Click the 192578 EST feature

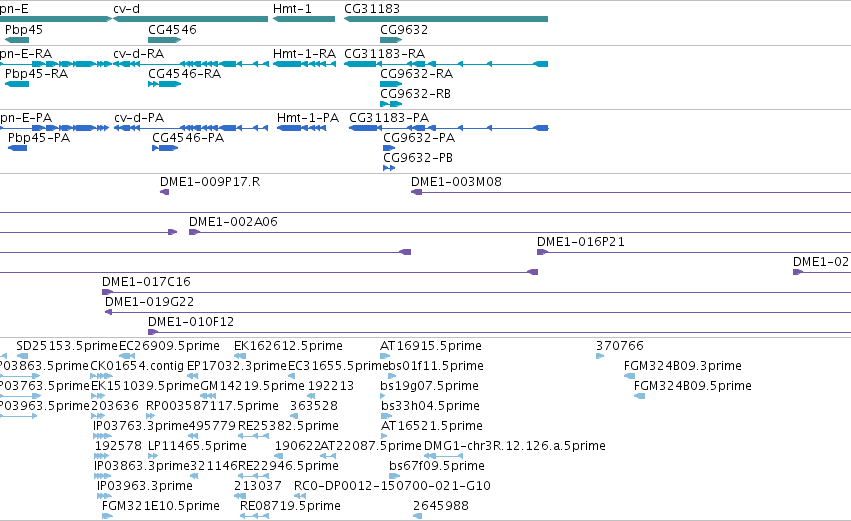(x=101, y=456)
